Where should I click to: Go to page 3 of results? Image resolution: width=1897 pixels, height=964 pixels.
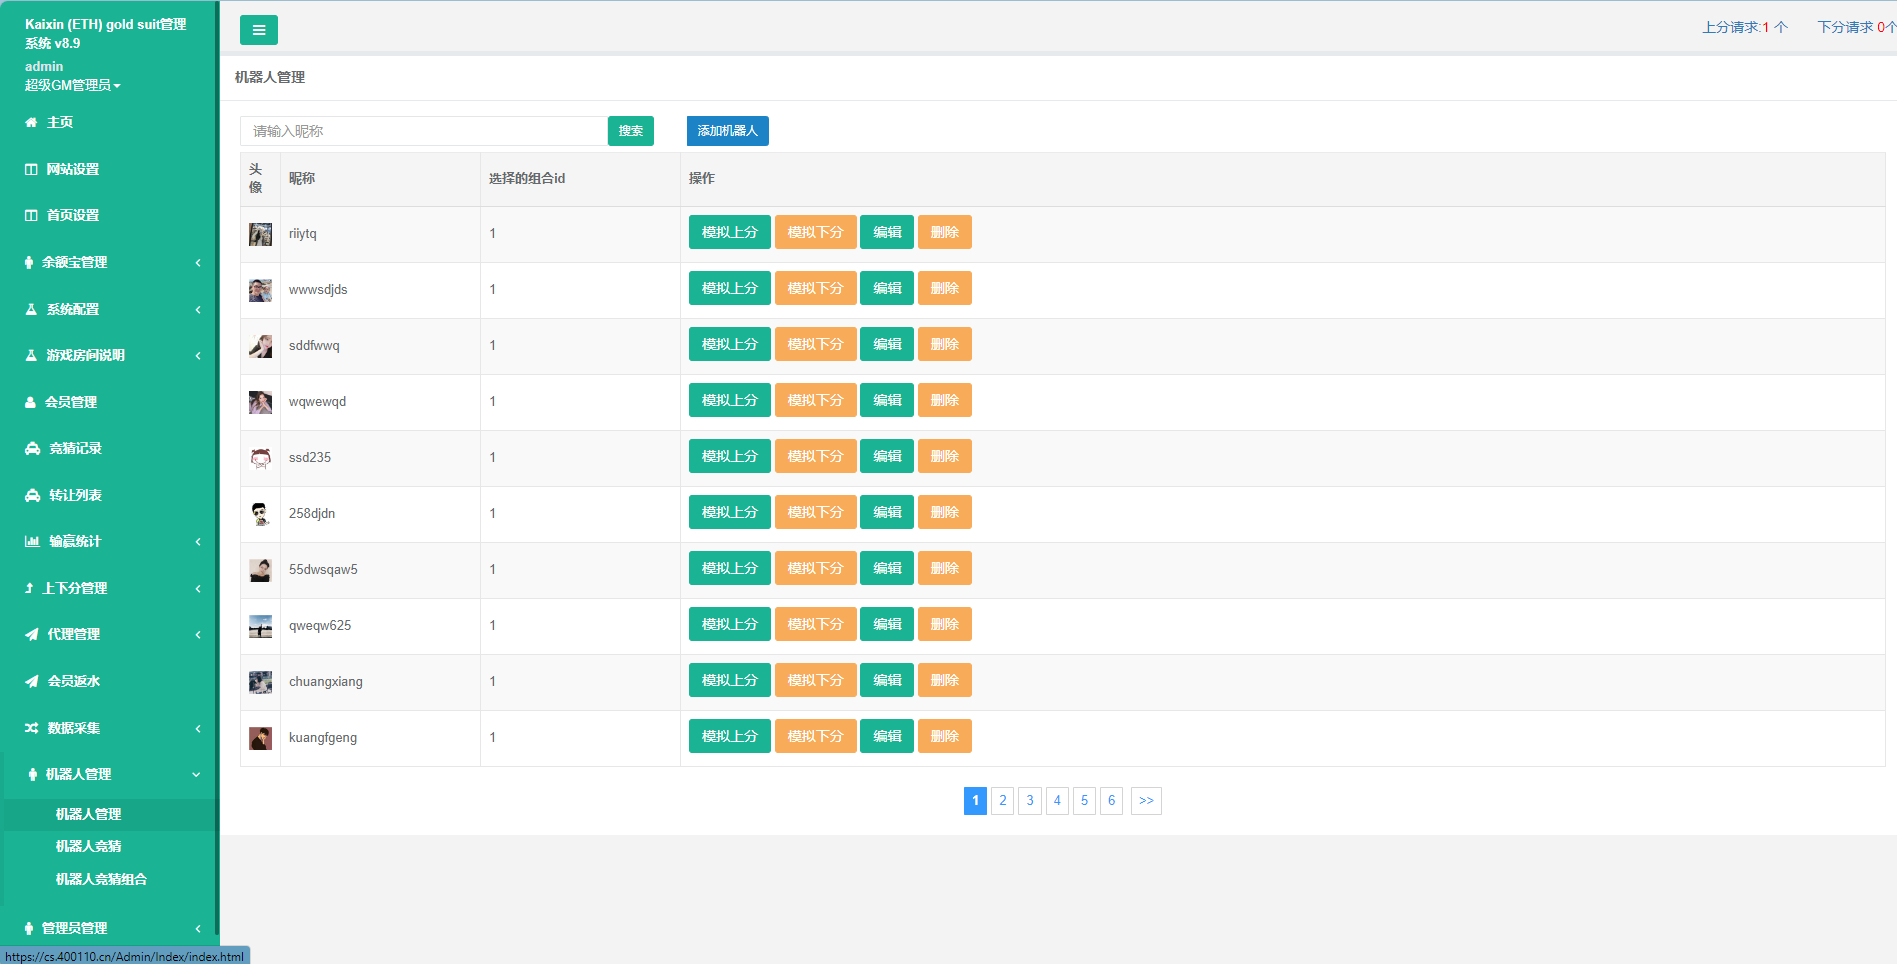point(1030,801)
